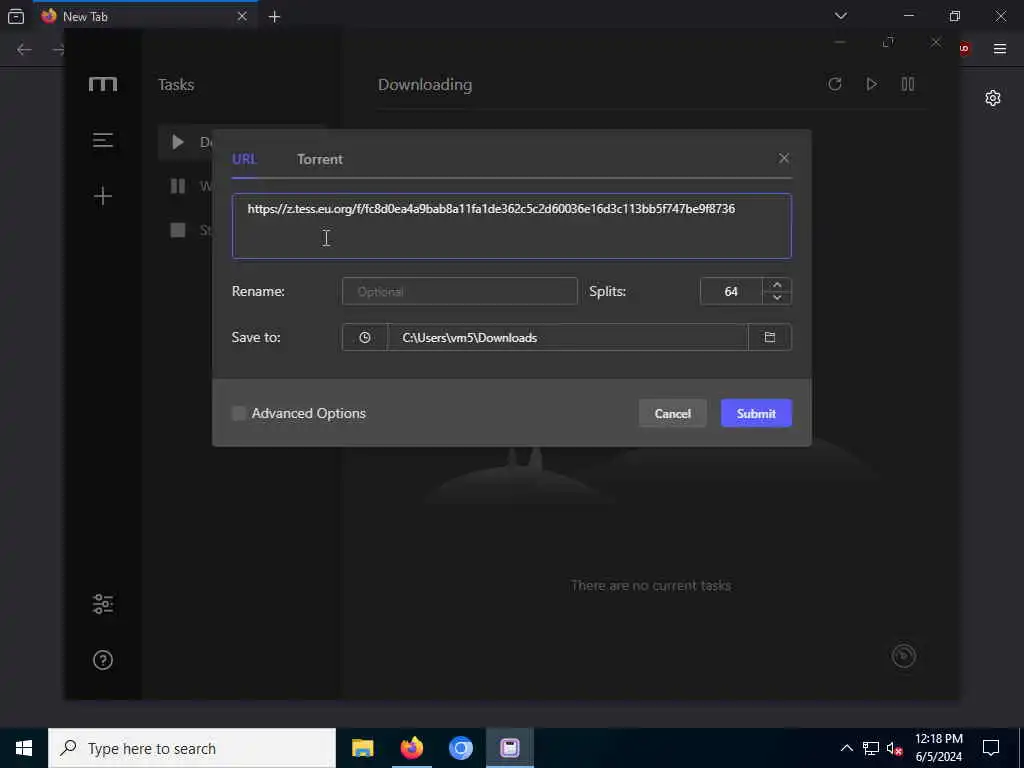Pause all tasks with pause icon
This screenshot has width=1024, height=768.
908,84
